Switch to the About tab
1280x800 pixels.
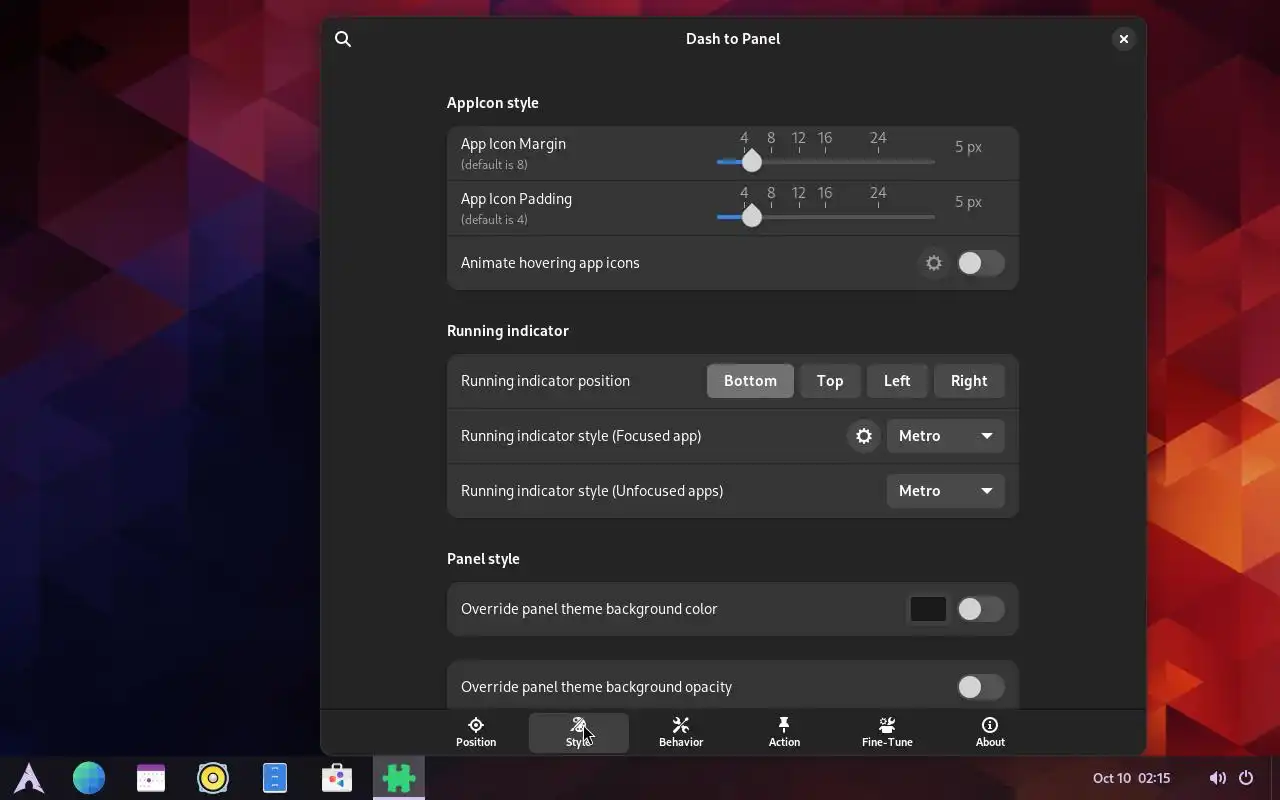pyautogui.click(x=990, y=732)
